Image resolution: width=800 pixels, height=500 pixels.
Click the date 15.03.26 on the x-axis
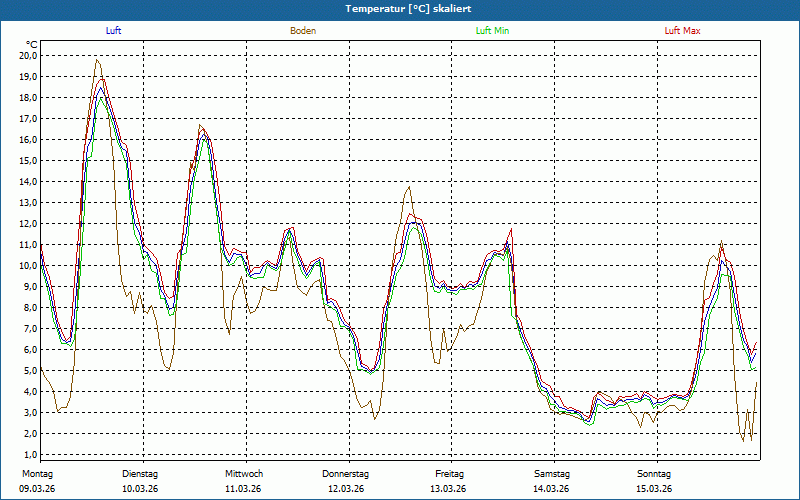654,489
